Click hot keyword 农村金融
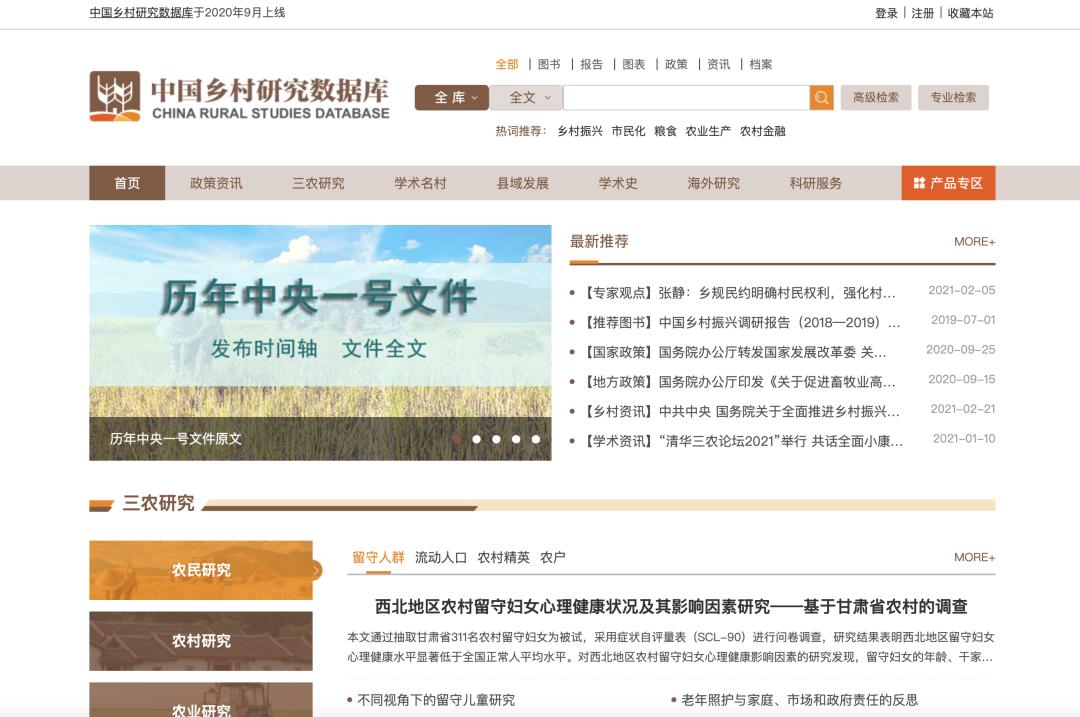 [x=762, y=131]
